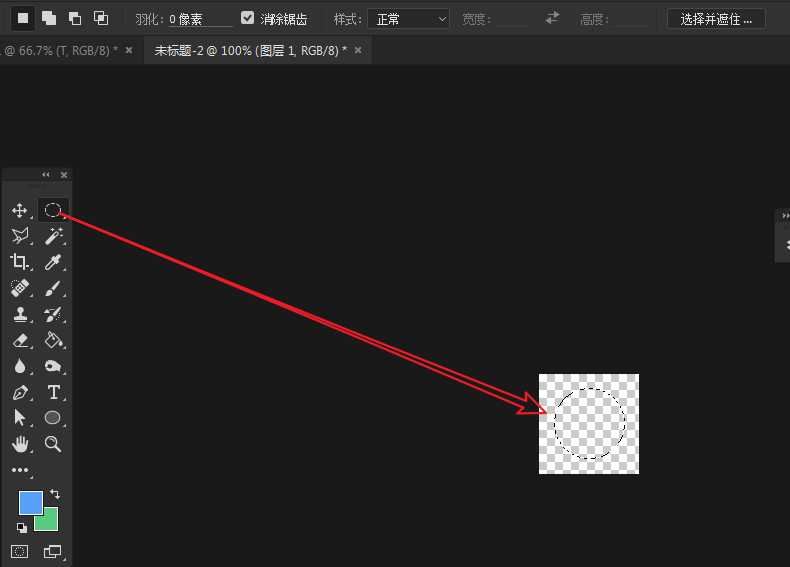790x567 pixels.
Task: Choose the Eraser tool
Action: [x=19, y=340]
